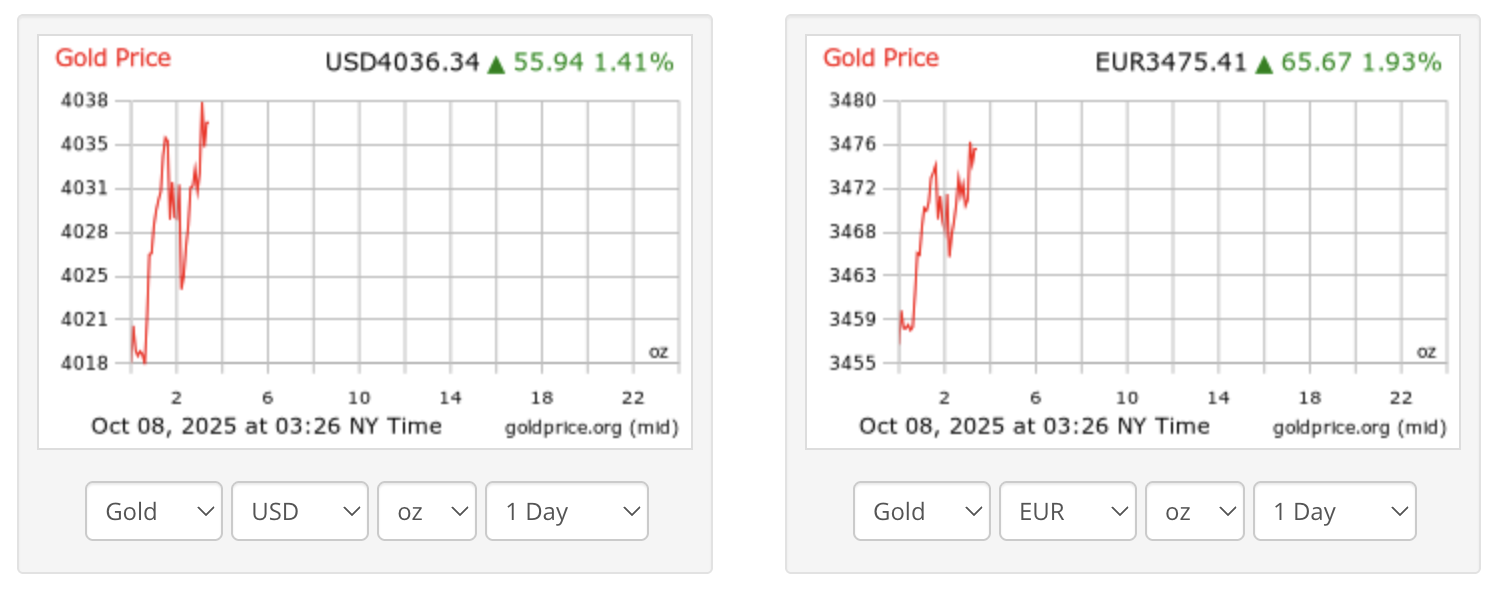Select the red 'Gold Price' label on the right chart
Screen dimensions: 1504x598
880,57
